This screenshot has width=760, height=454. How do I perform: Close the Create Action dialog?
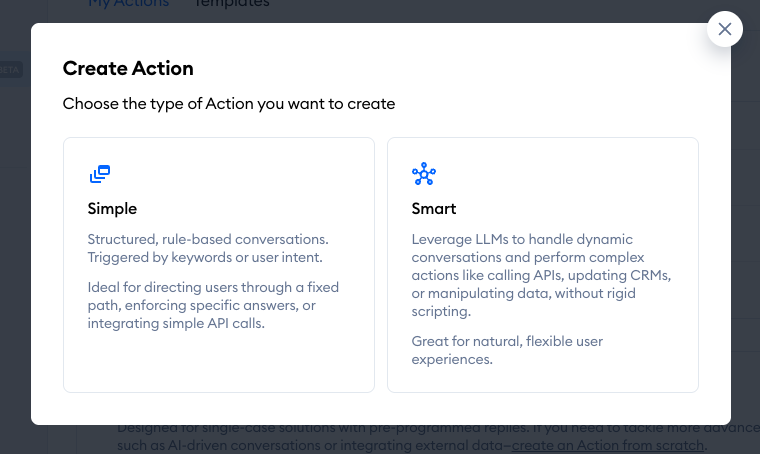(x=725, y=29)
